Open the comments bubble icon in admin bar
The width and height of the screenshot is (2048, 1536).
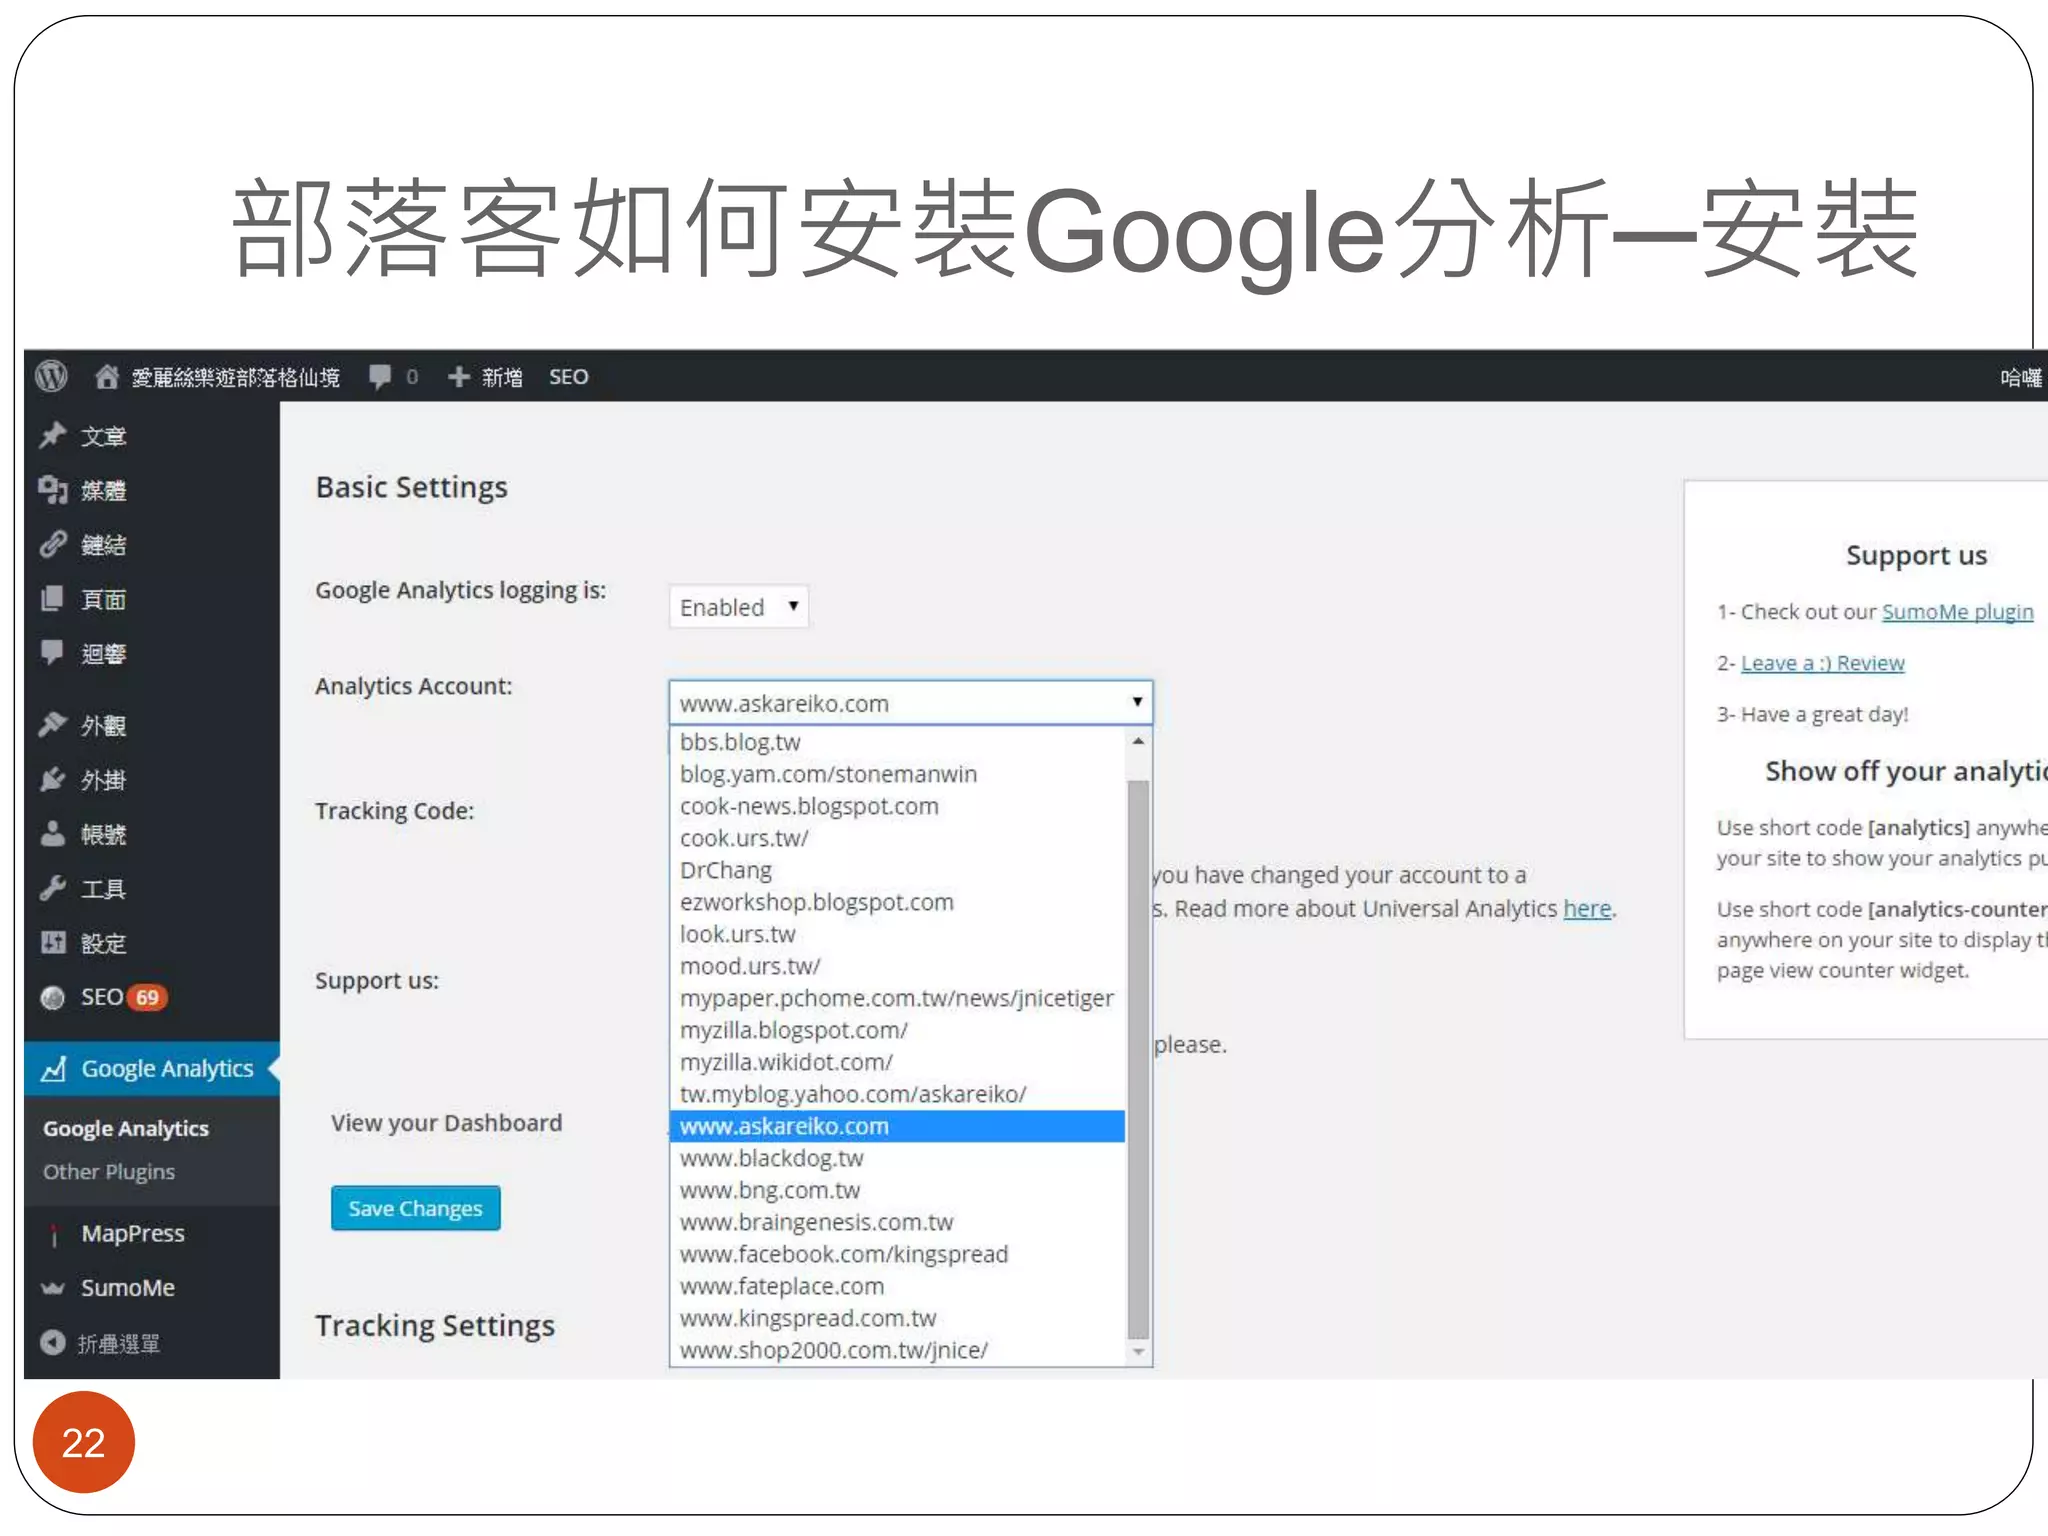click(x=380, y=377)
